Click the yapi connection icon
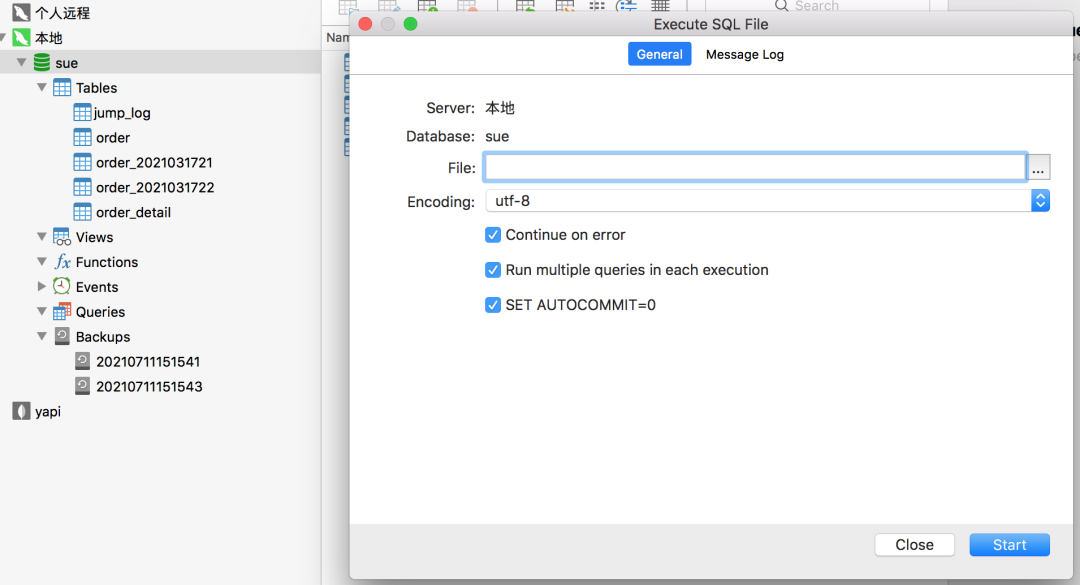The width and height of the screenshot is (1080, 585). coord(21,411)
